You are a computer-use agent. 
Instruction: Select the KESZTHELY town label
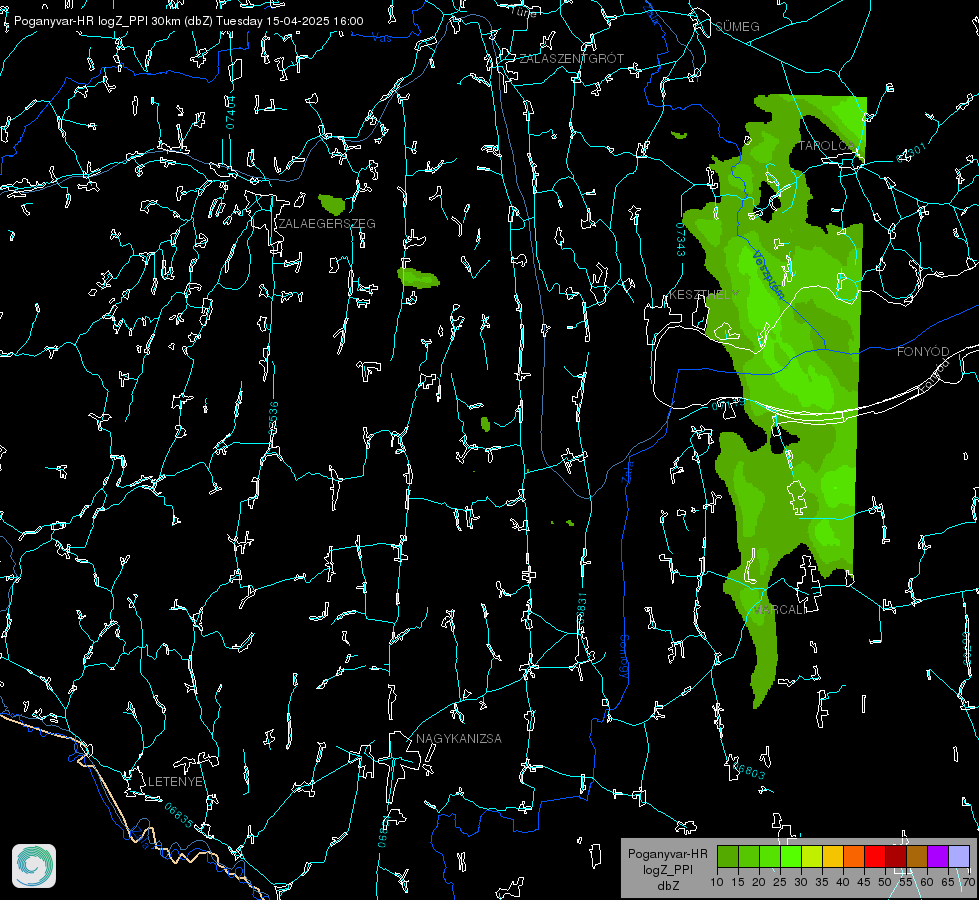pos(704,294)
